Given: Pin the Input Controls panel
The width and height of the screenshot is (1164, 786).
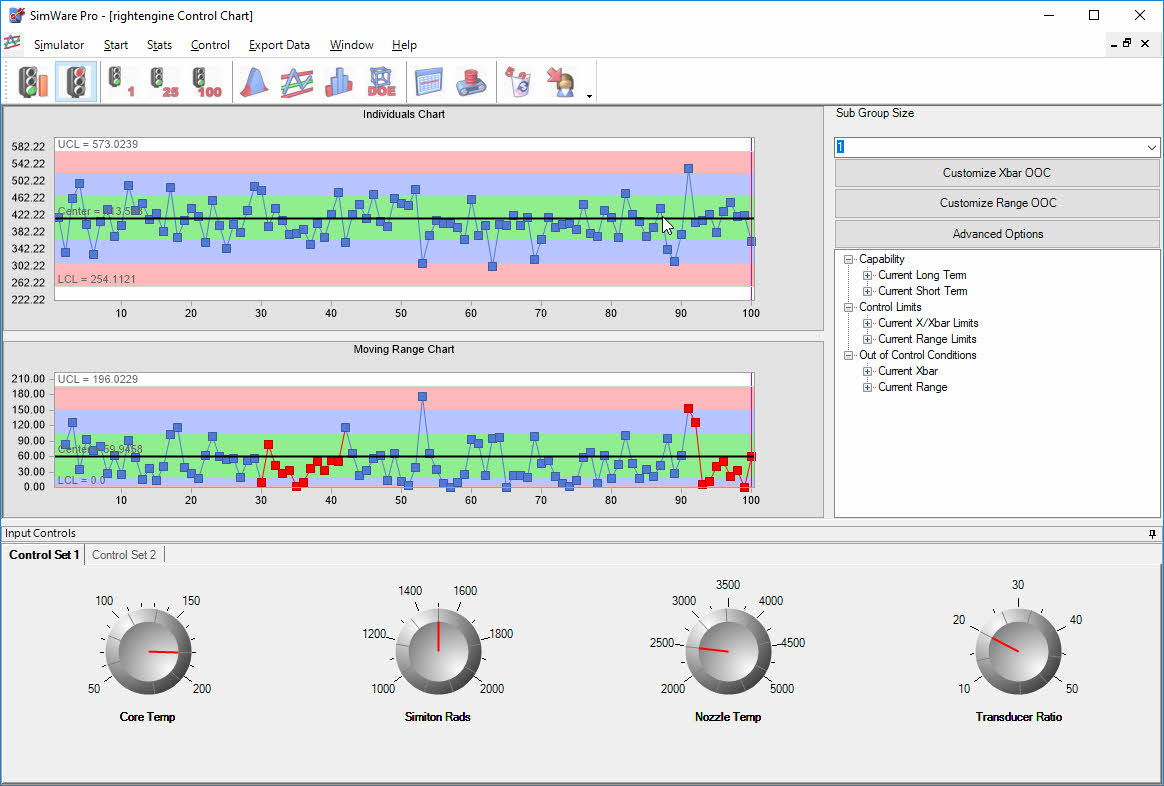Looking at the screenshot, I should (1150, 533).
